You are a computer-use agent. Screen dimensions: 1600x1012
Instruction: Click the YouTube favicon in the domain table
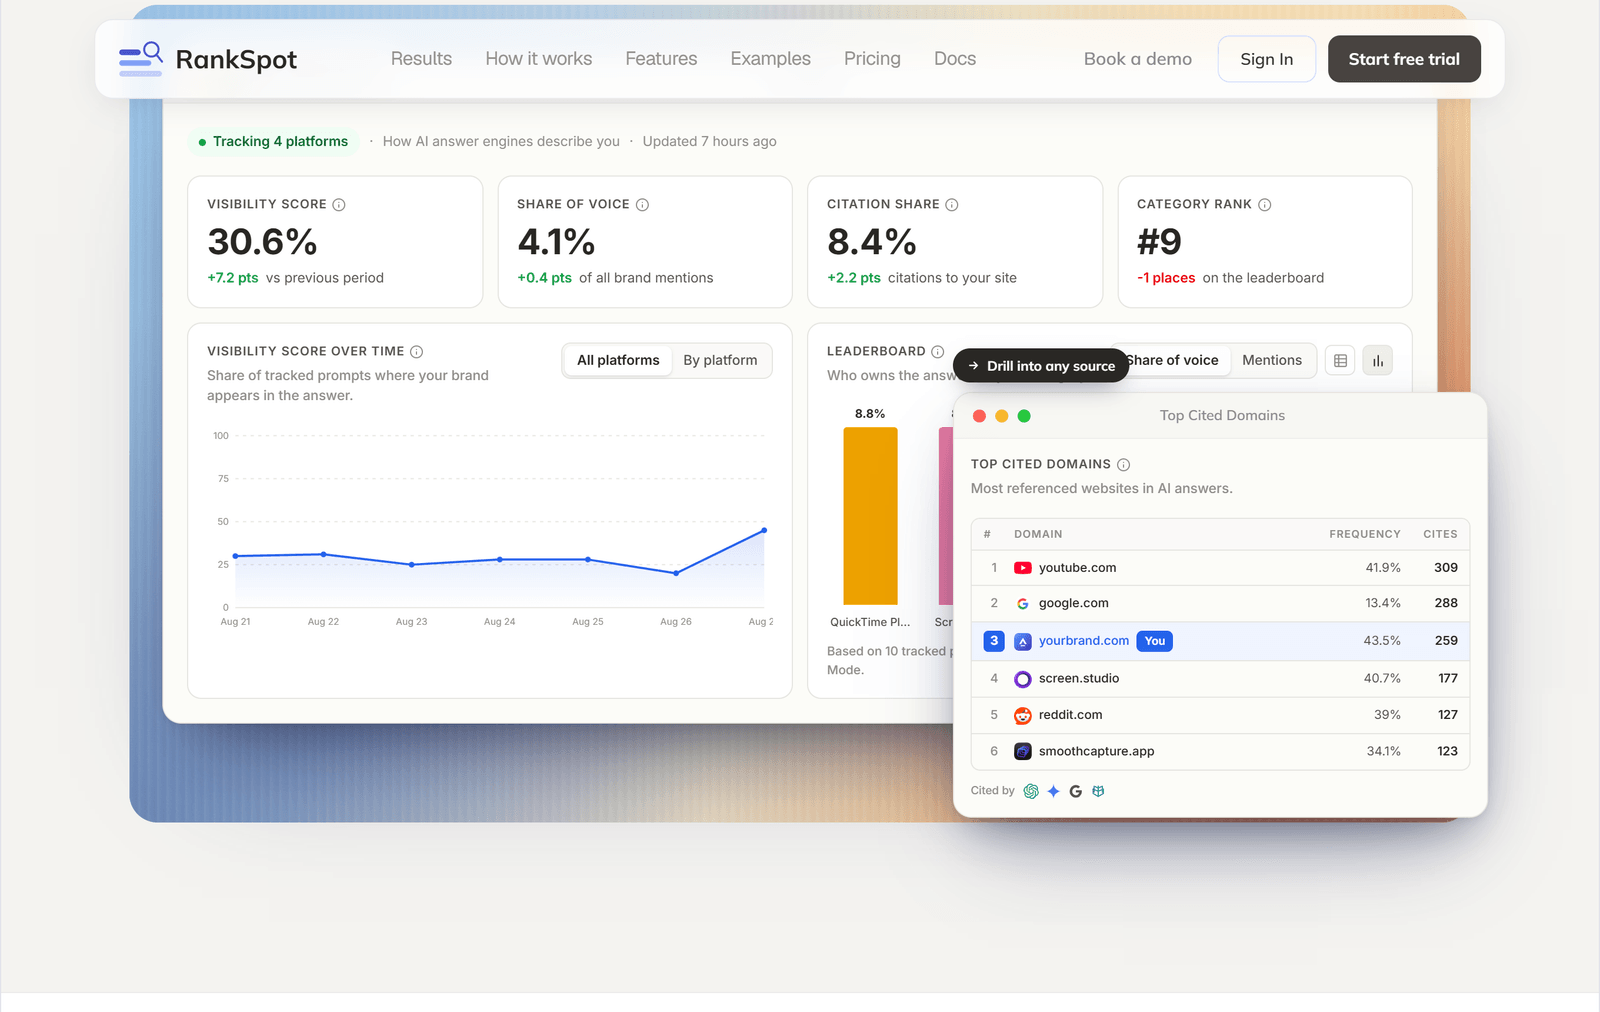(x=1023, y=568)
